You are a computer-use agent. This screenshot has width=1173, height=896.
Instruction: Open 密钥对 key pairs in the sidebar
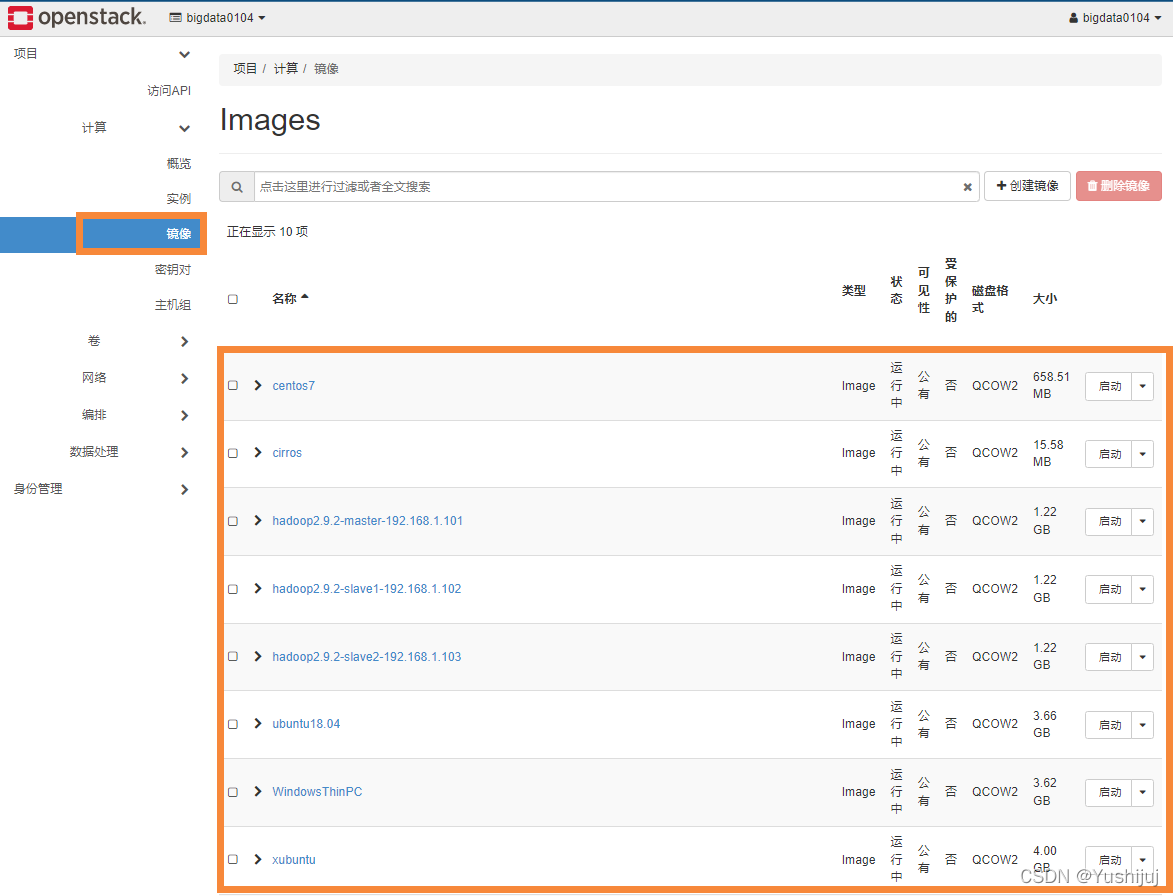173,269
